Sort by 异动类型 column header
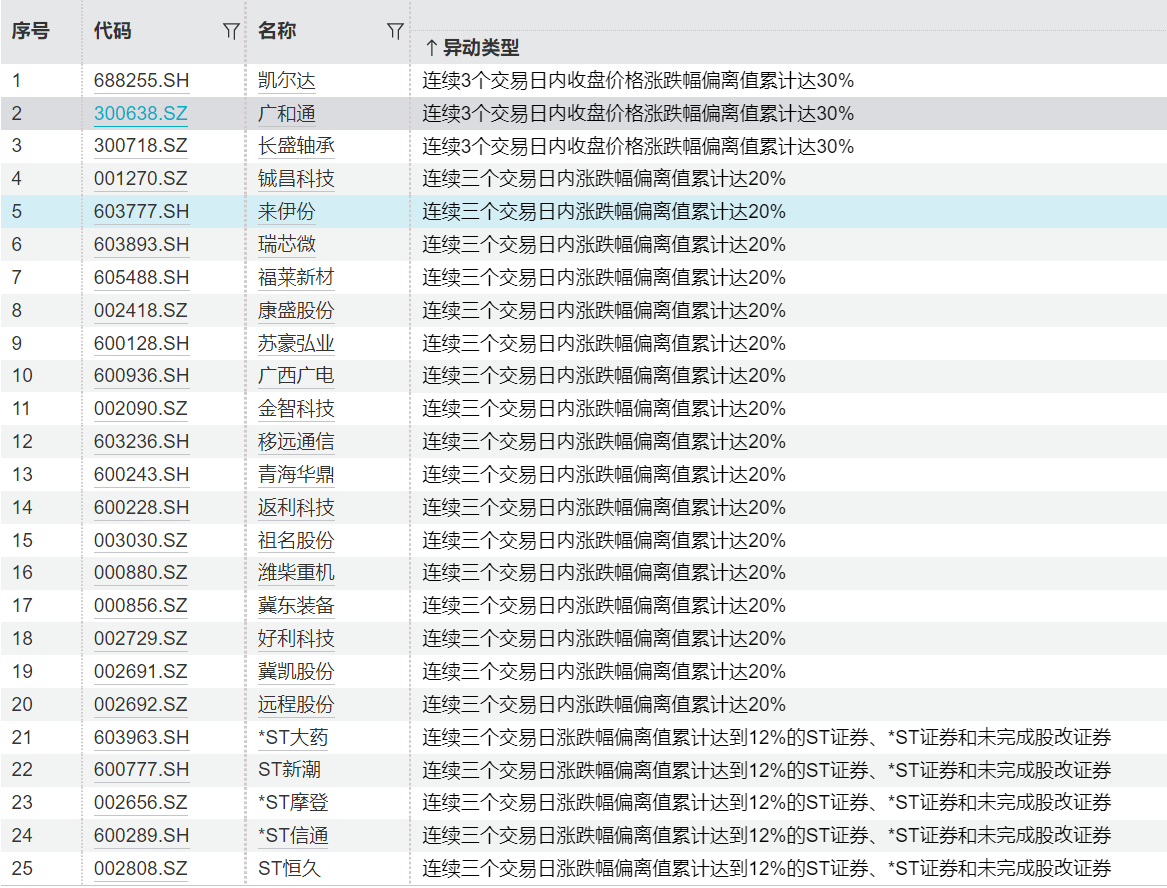This screenshot has width=1167, height=888. (472, 48)
